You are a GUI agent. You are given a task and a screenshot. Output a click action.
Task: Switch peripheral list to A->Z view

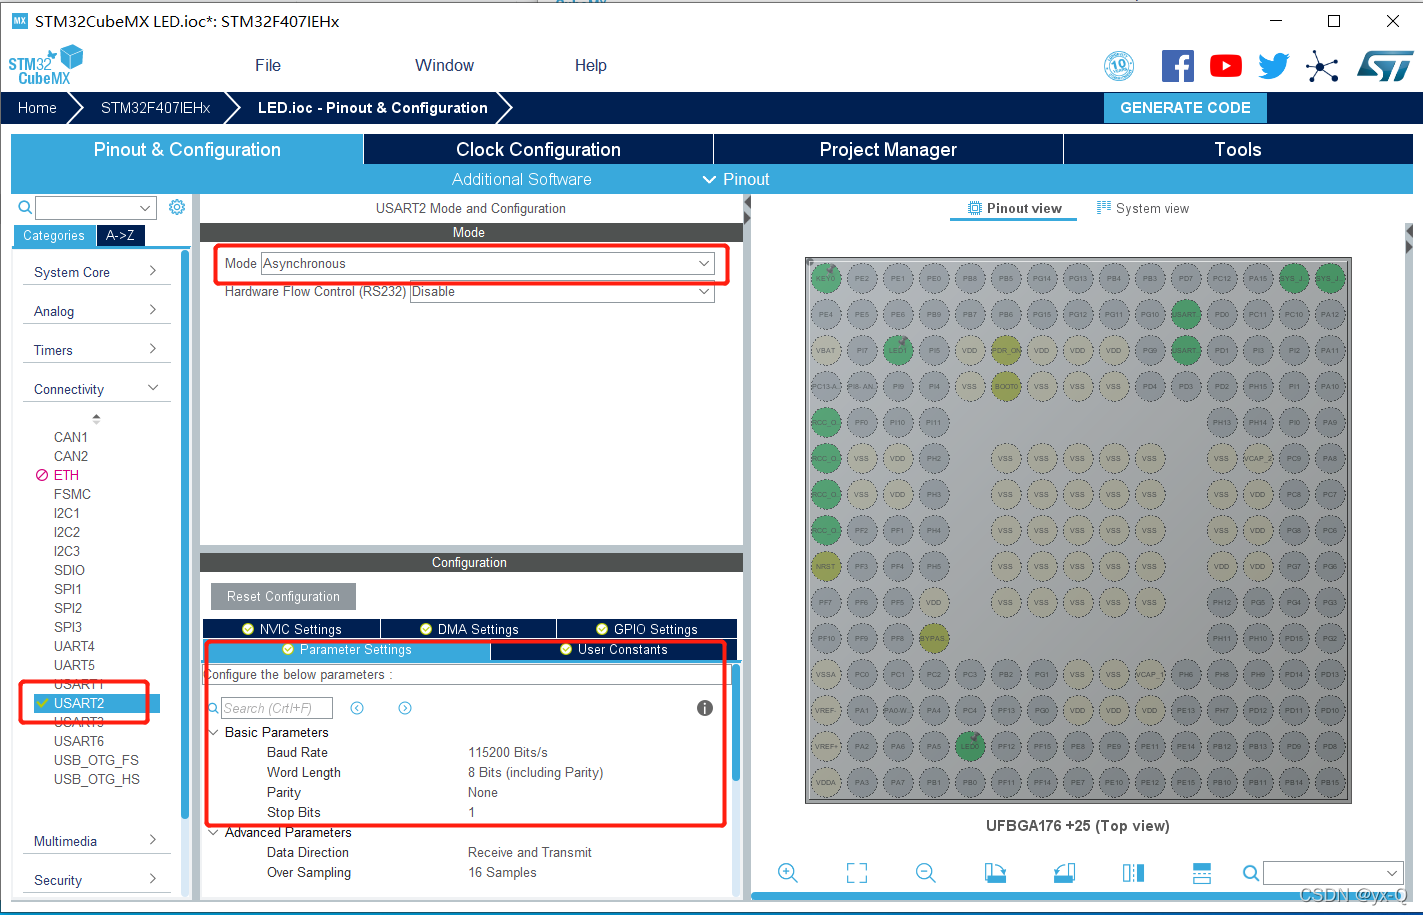pyautogui.click(x=120, y=236)
